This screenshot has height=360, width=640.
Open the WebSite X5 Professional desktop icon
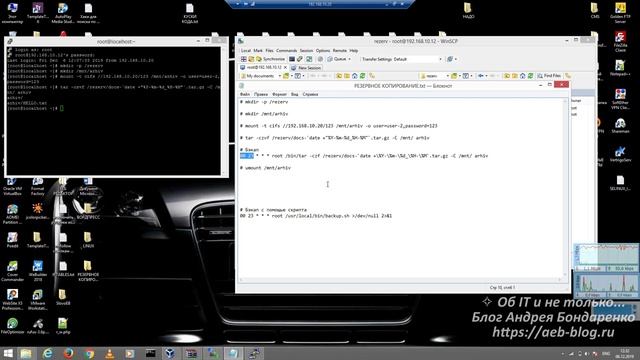point(12,300)
